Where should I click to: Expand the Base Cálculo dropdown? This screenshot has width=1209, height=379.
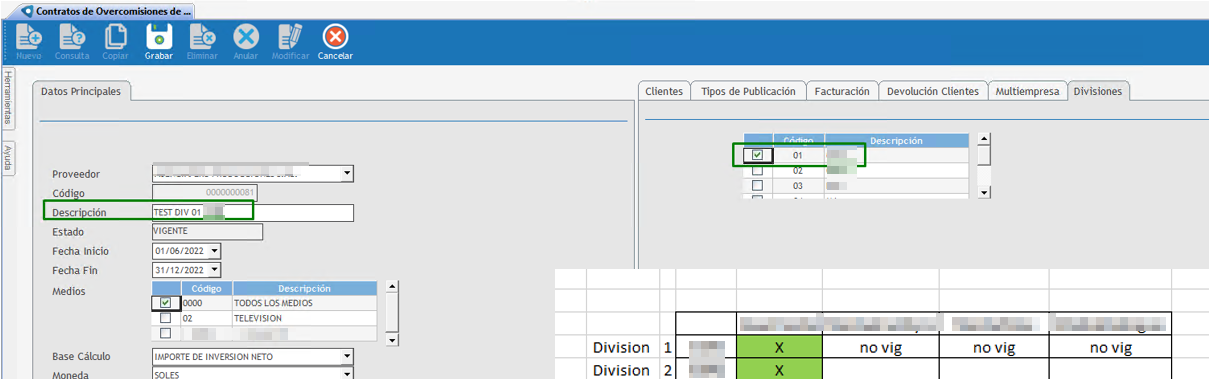tap(347, 356)
